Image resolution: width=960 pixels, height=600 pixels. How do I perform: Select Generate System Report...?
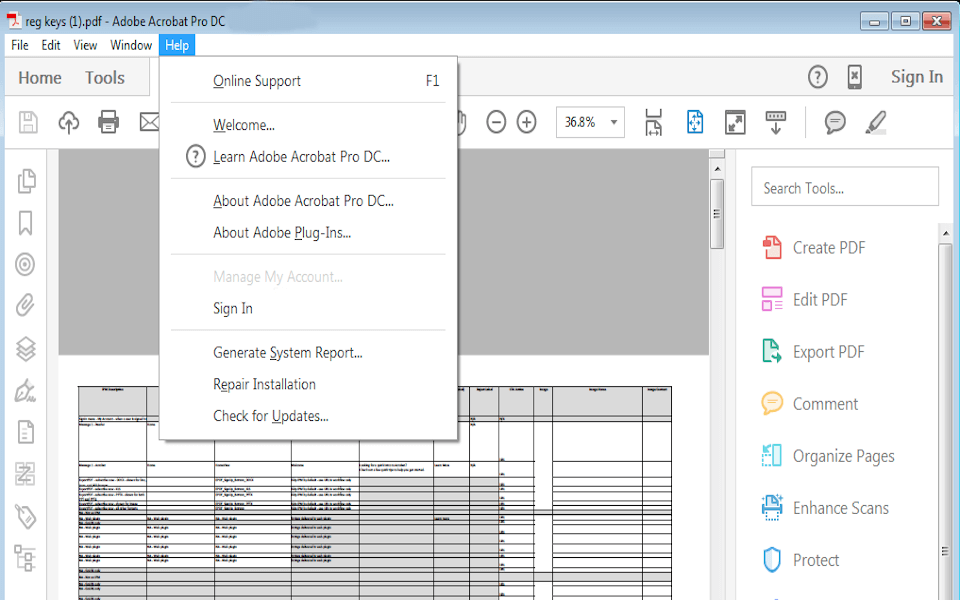[x=308, y=353]
